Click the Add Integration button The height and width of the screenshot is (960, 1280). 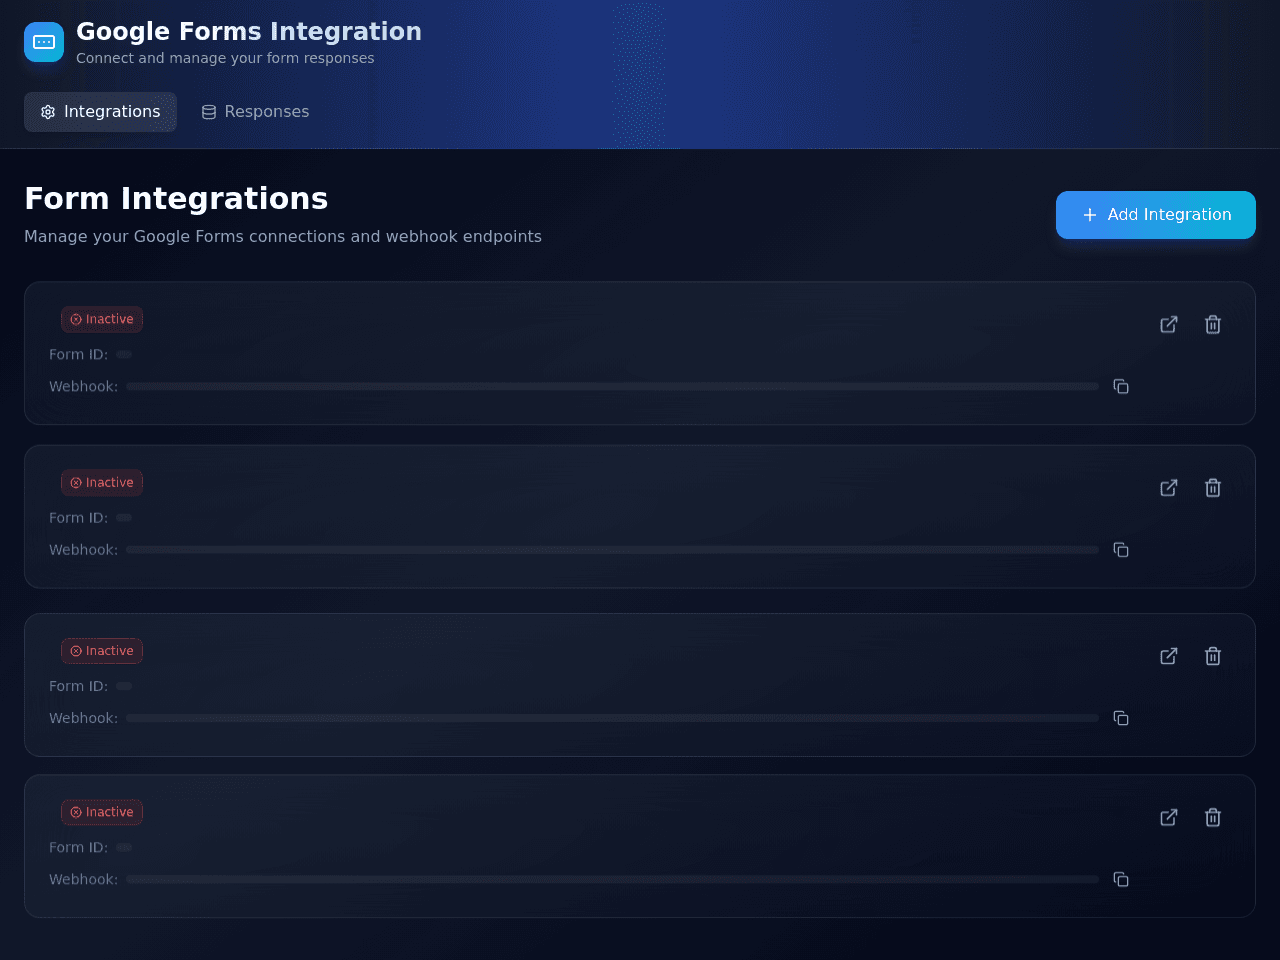(1156, 215)
